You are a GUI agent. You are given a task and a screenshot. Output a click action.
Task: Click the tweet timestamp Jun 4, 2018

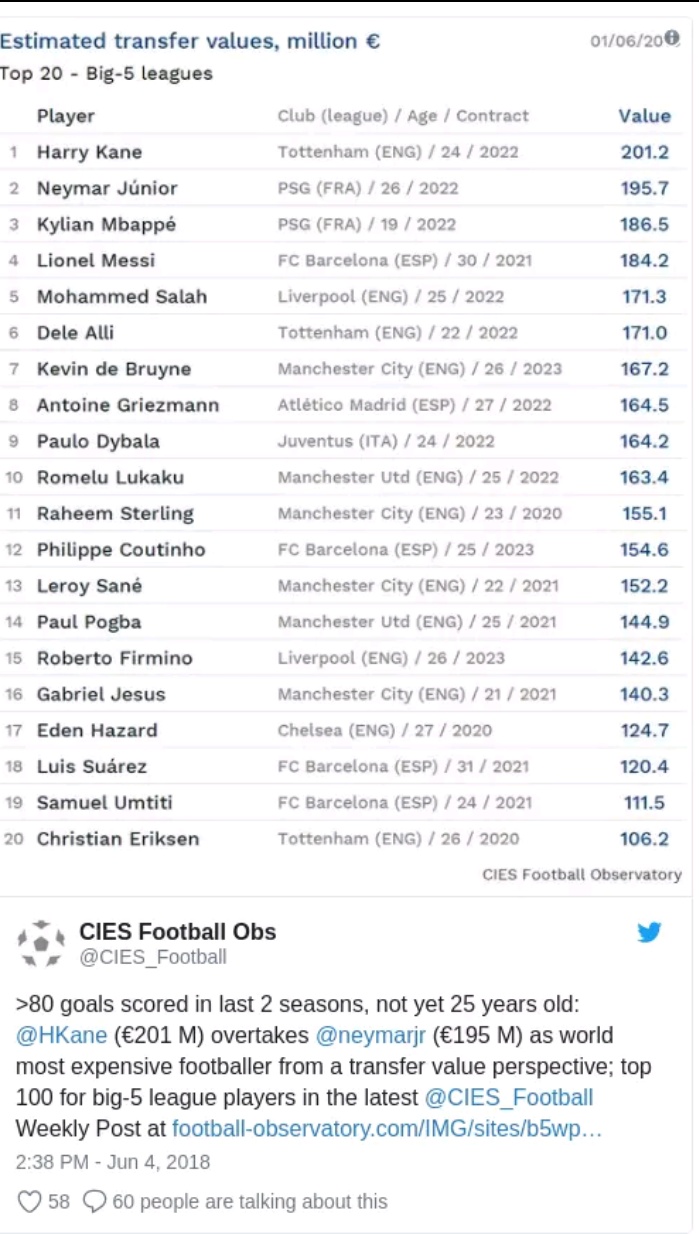coord(113,1163)
